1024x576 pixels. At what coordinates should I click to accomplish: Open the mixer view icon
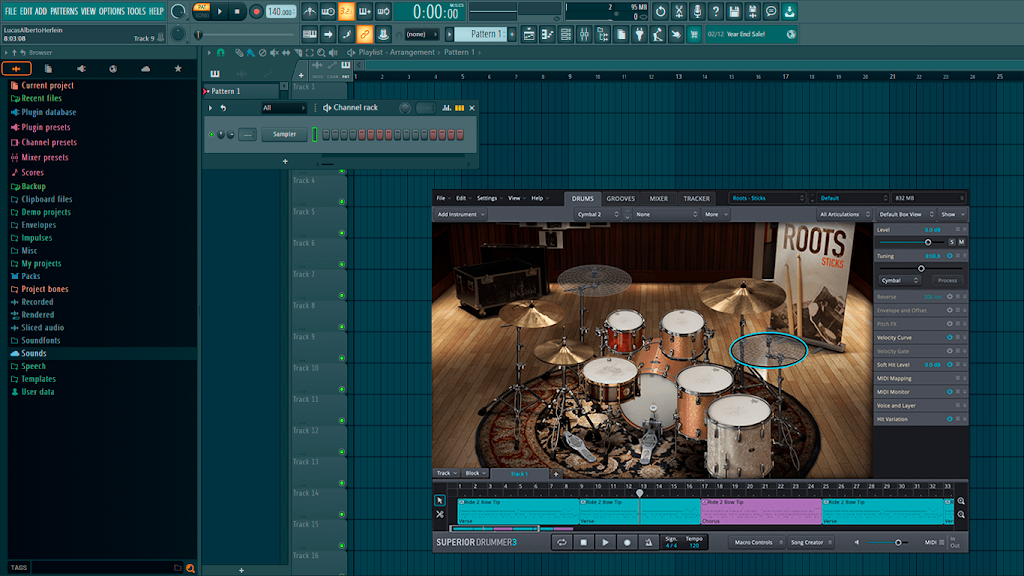pyautogui.click(x=584, y=34)
